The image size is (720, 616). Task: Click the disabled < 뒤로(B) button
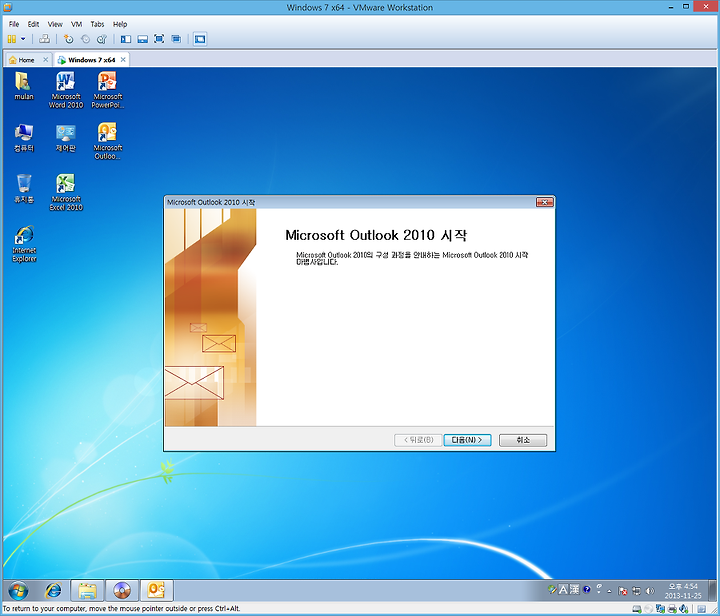point(418,440)
